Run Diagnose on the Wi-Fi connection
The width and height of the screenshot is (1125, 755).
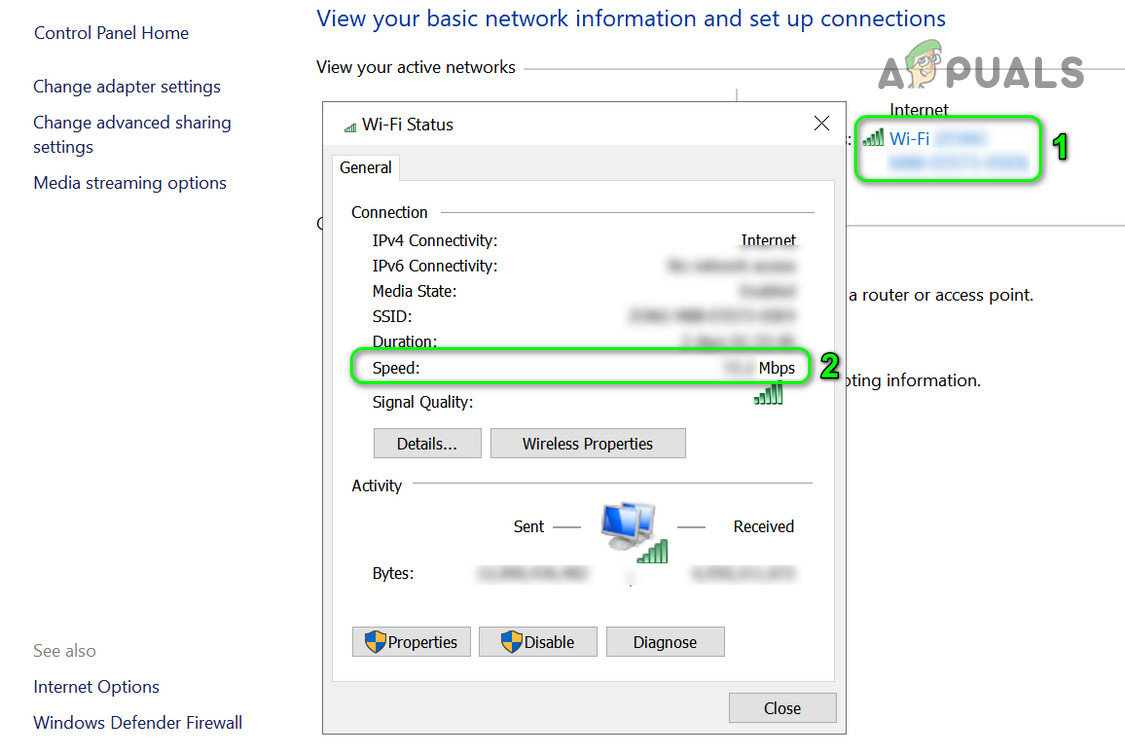pos(665,642)
